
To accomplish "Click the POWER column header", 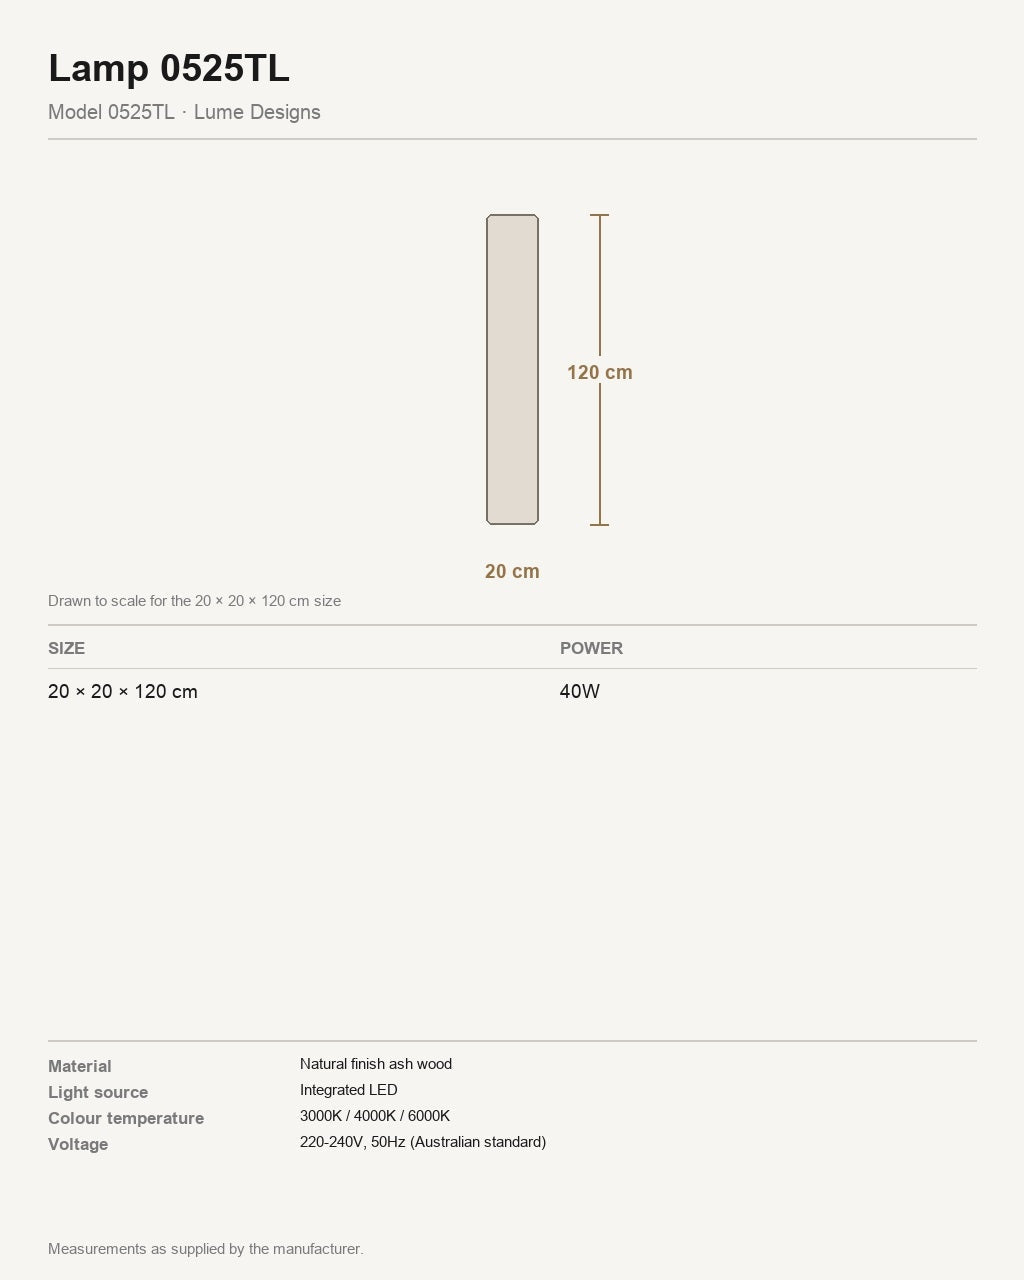I will click(x=591, y=648).
